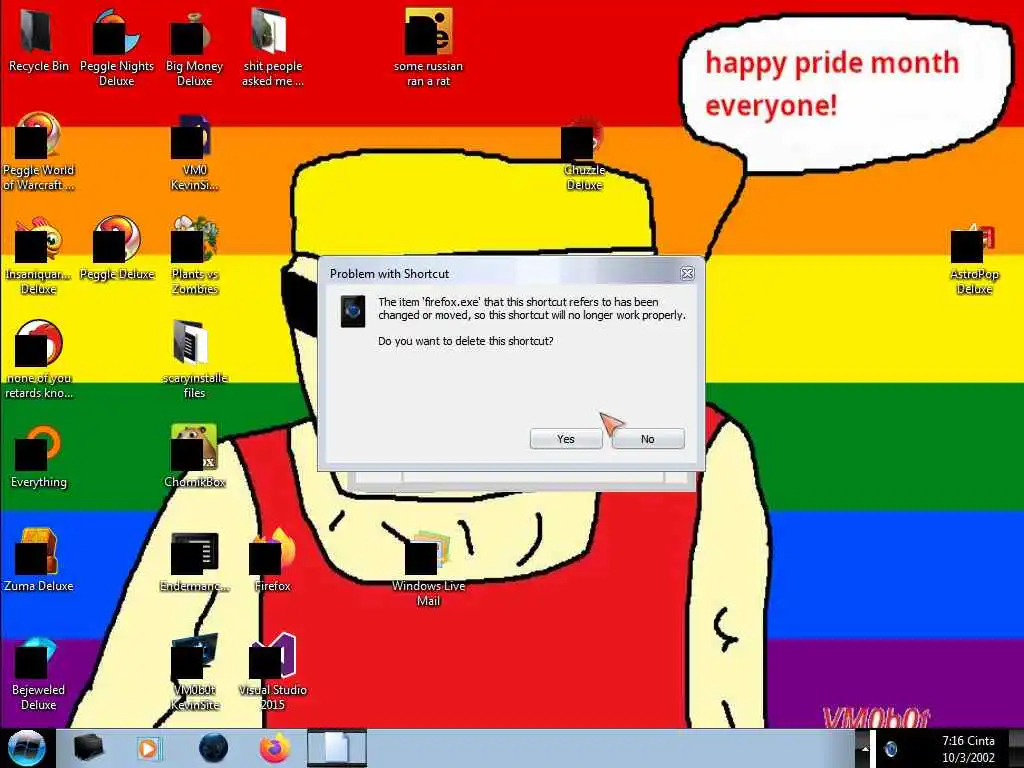Image resolution: width=1024 pixels, height=768 pixels.
Task: Select the VM0 KevinSi... desktop icon
Action: click(194, 152)
